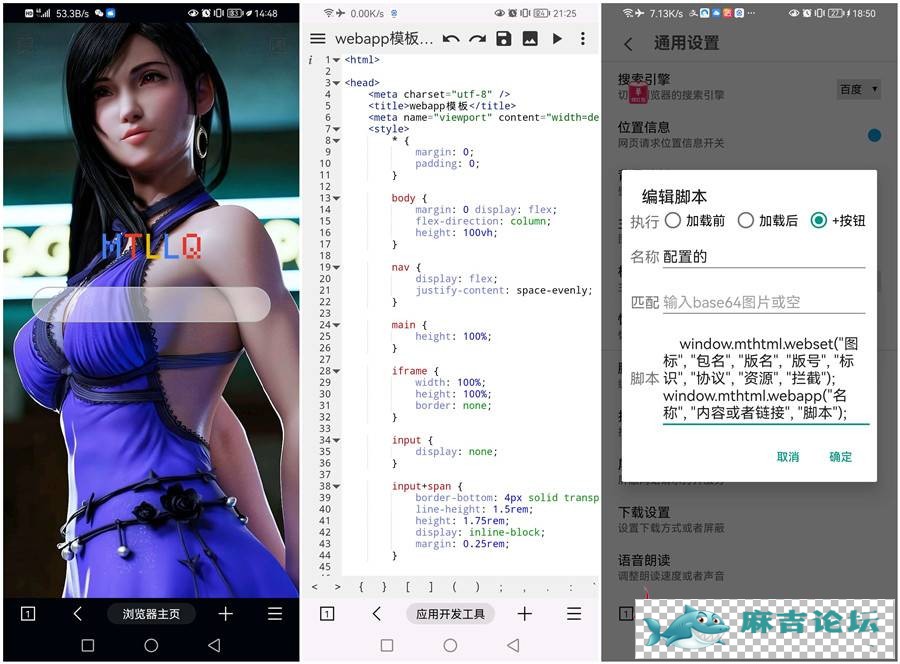The width and height of the screenshot is (900, 664).
Task: Fold the nav rule at line 19
Action: pos(336,267)
